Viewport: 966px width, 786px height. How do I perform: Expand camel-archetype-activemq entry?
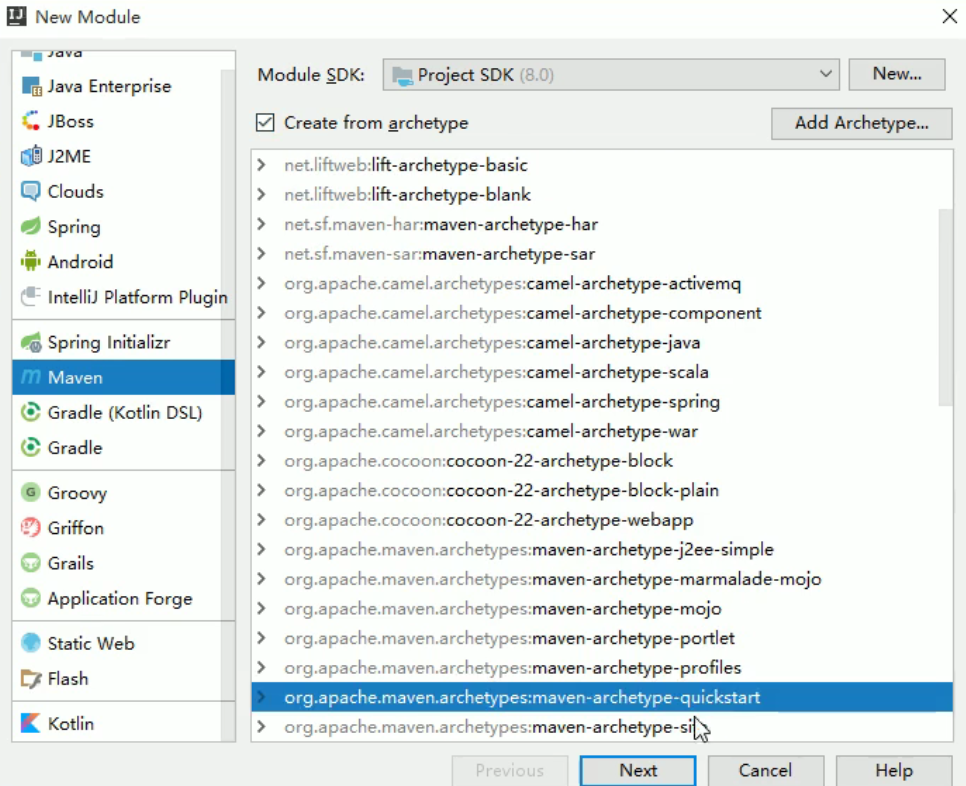click(x=261, y=283)
